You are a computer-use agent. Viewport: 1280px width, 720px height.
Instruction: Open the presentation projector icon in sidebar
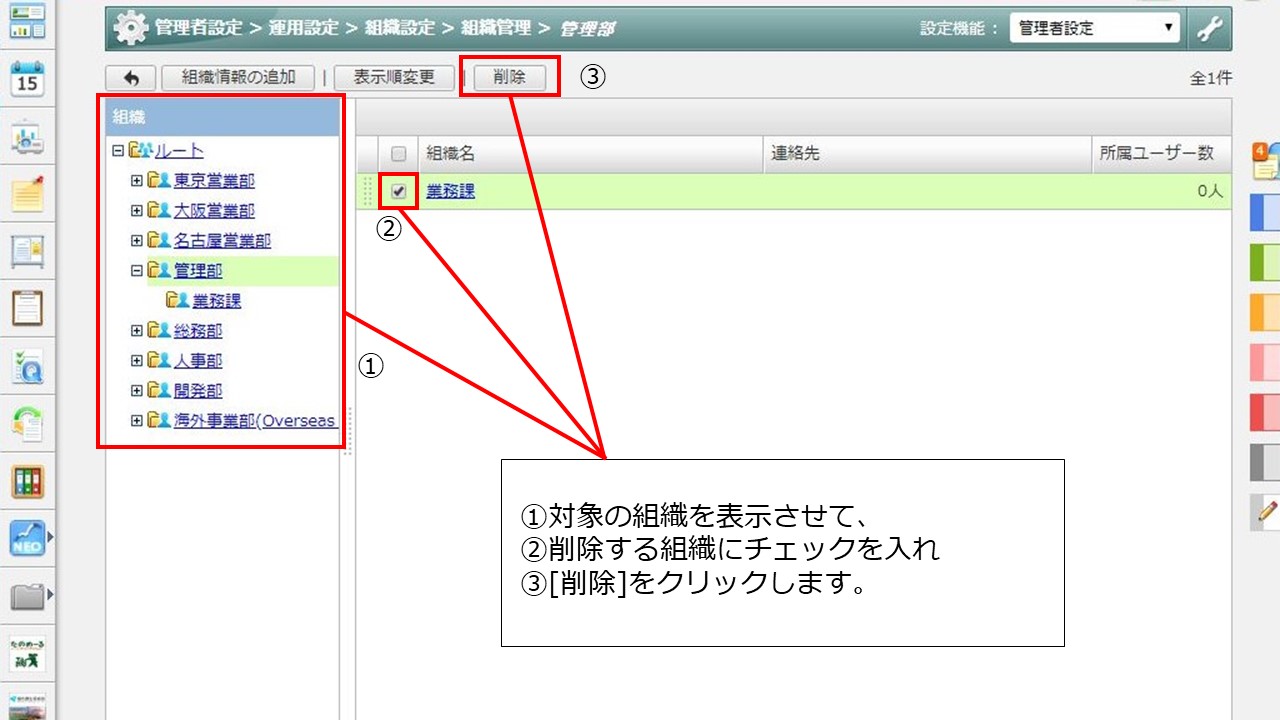click(27, 138)
